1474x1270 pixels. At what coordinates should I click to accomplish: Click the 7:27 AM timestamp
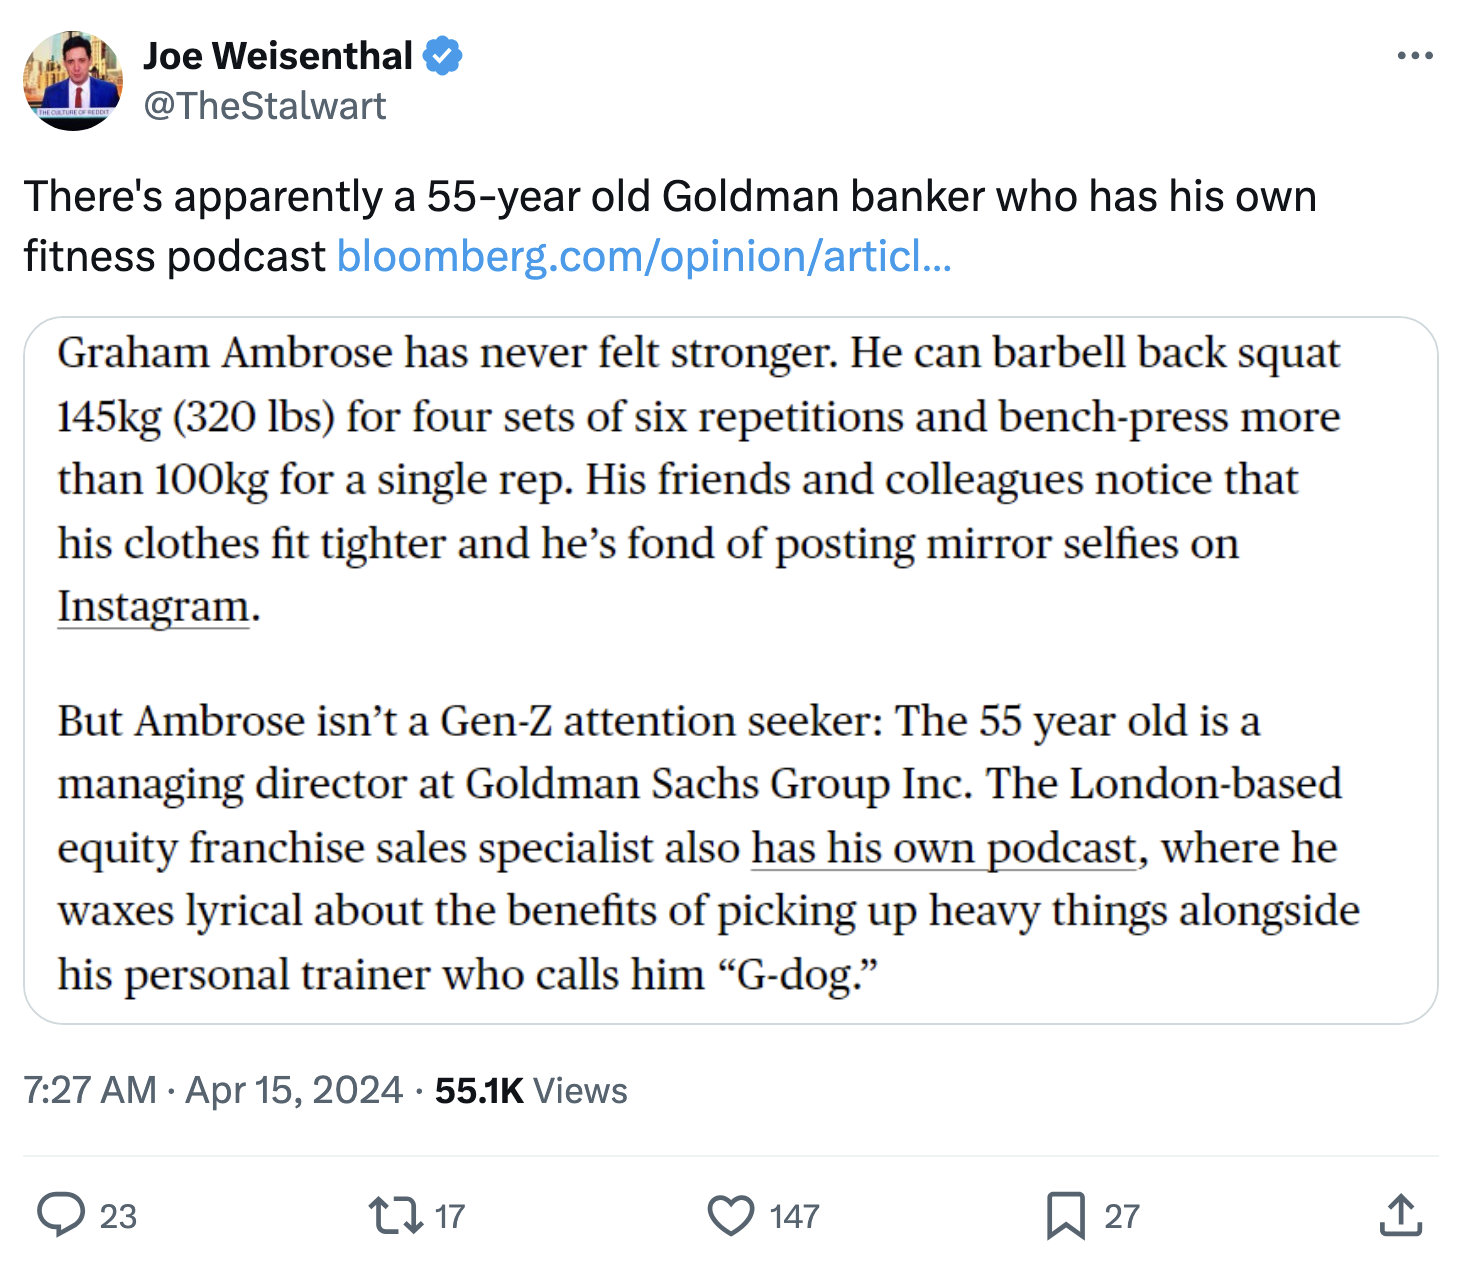click(90, 1090)
